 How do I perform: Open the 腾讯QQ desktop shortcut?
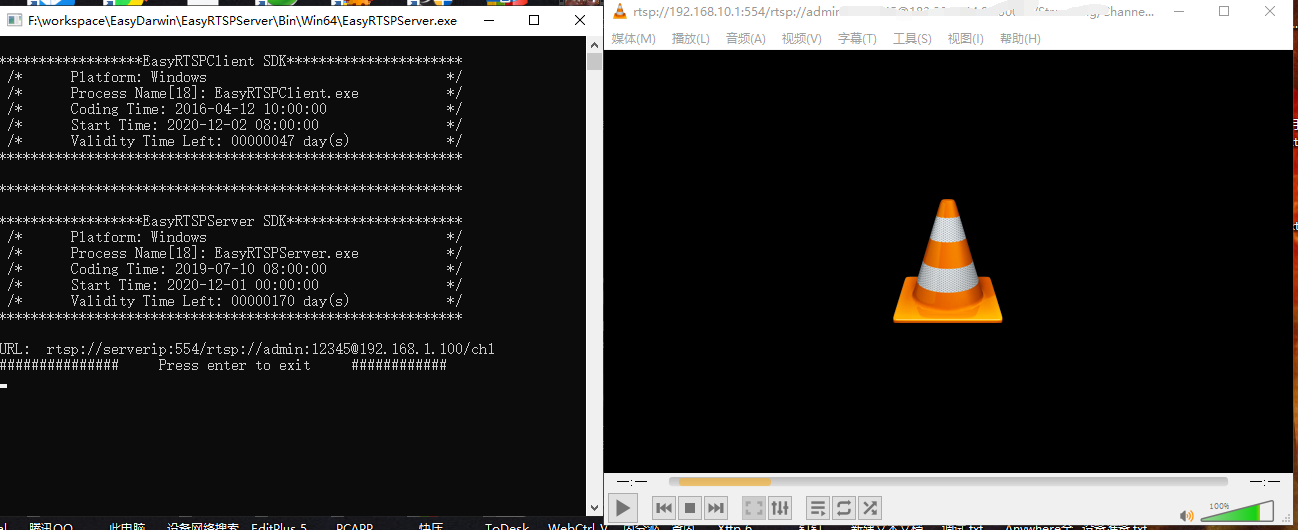point(51,526)
